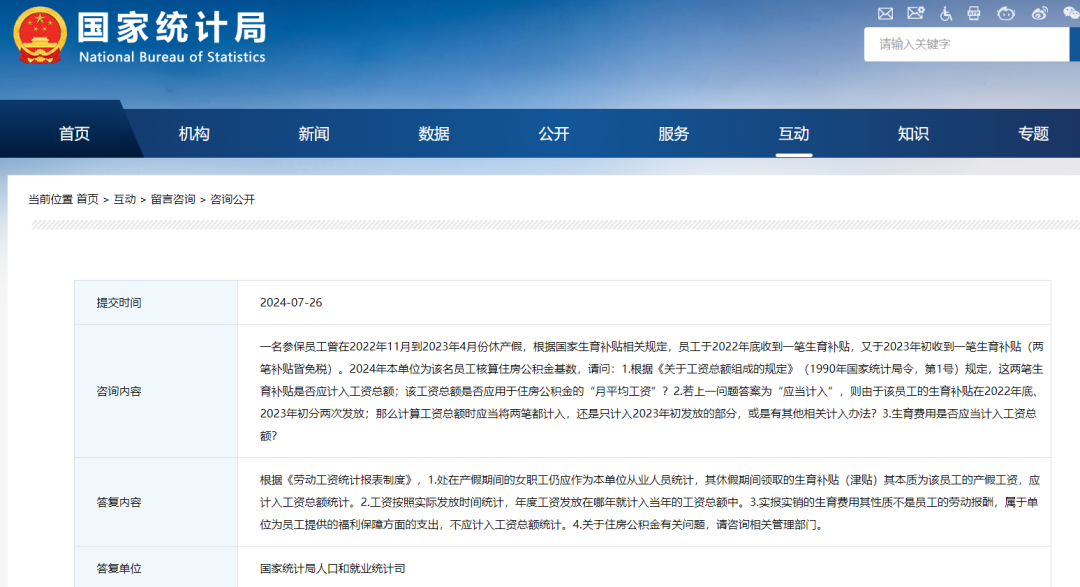Image resolution: width=1080 pixels, height=587 pixels.
Task: Click the email subscription icon with gear
Action: [916, 13]
